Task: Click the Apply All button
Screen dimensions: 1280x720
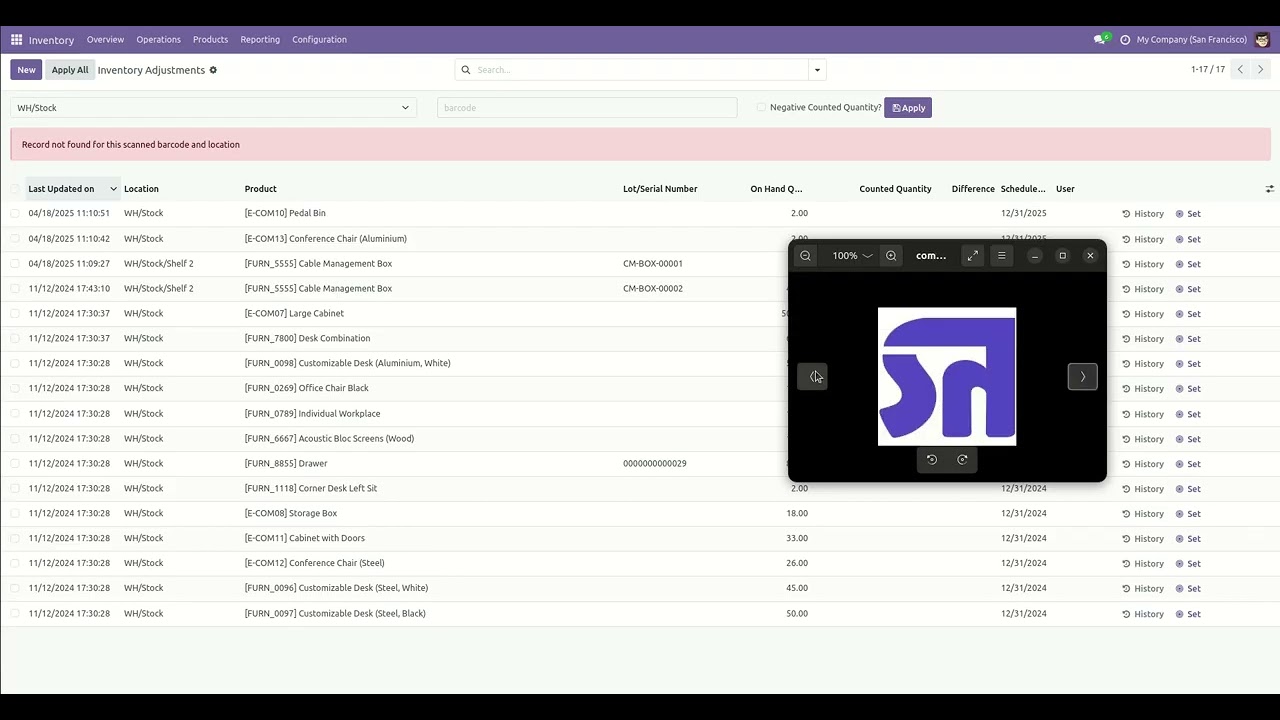Action: [x=70, y=70]
